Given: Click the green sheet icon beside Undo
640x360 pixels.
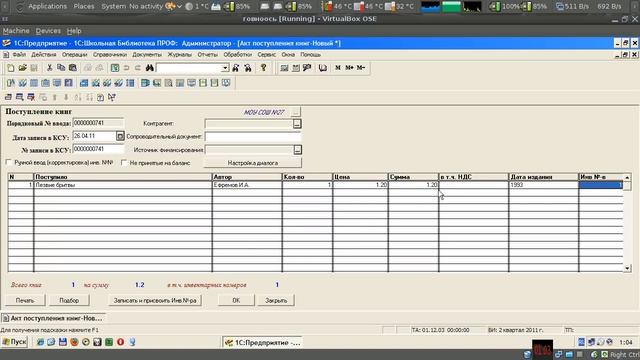Looking at the screenshot, I should pos(115,68).
